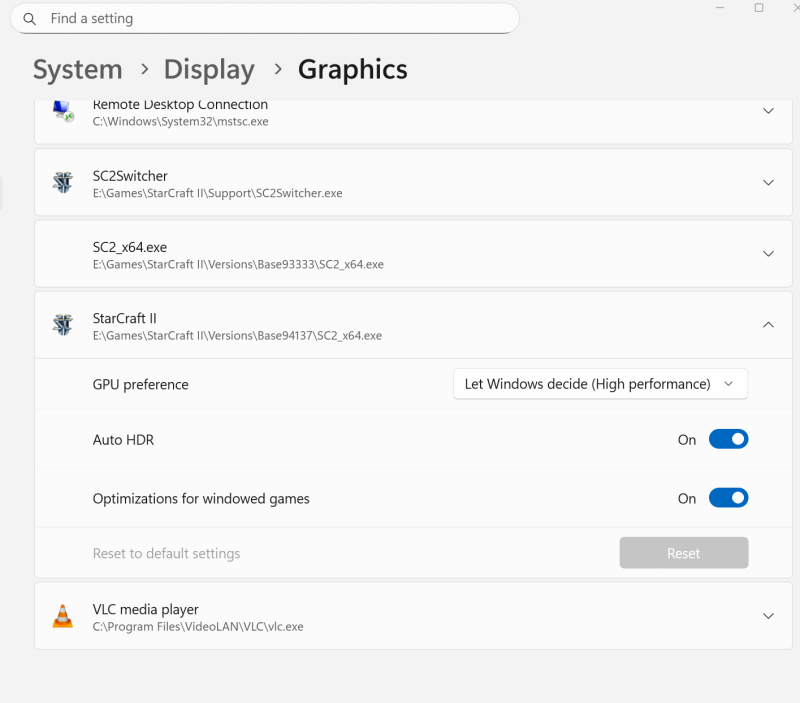Click the breadcrumb arrow after System
Viewport: 800px width, 703px height.
145,69
